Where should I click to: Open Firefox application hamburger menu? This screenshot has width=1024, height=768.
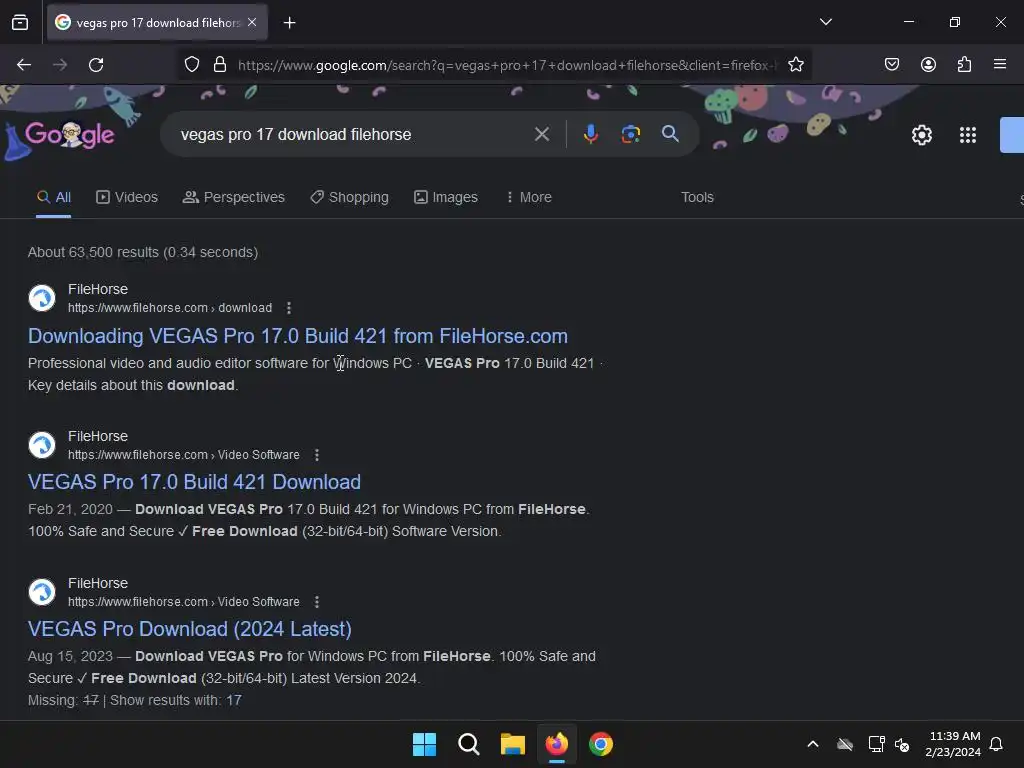tap(999, 64)
